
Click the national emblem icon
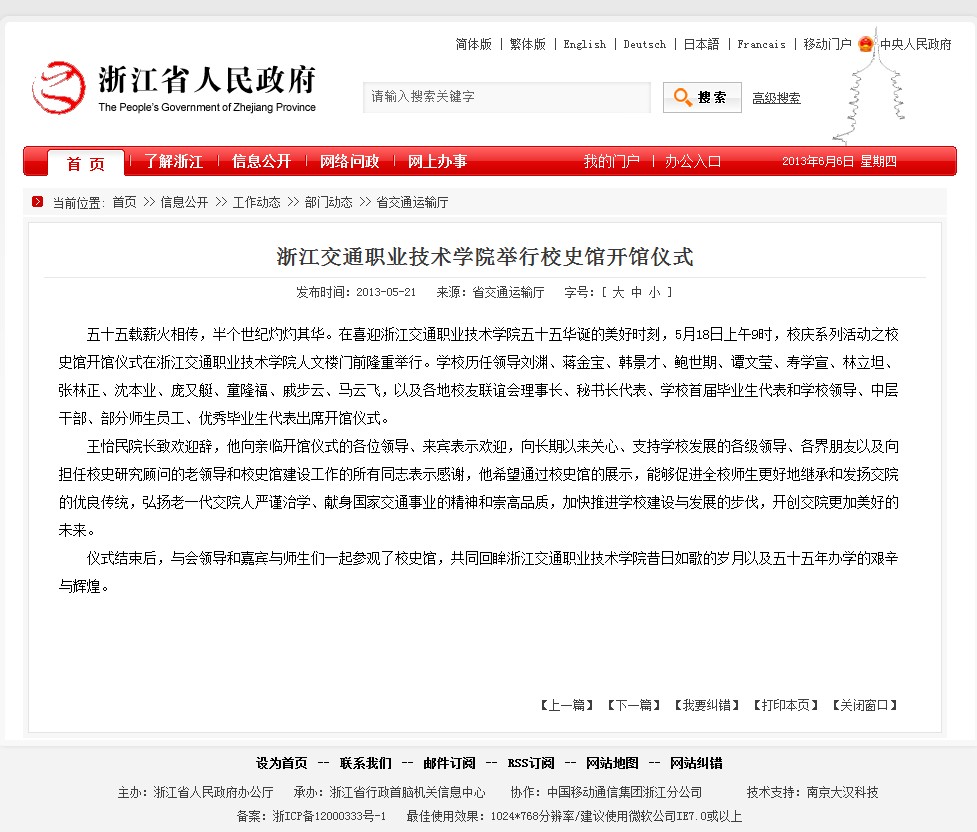pos(865,44)
